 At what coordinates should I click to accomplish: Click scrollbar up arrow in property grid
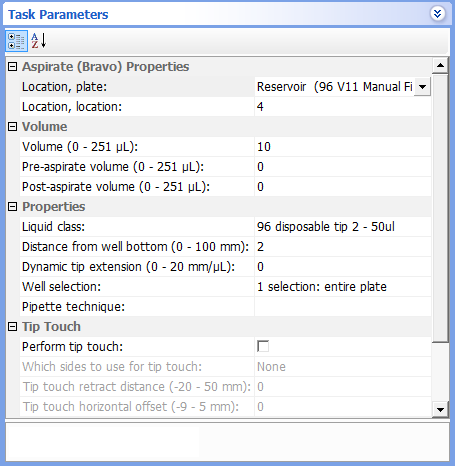(440, 65)
